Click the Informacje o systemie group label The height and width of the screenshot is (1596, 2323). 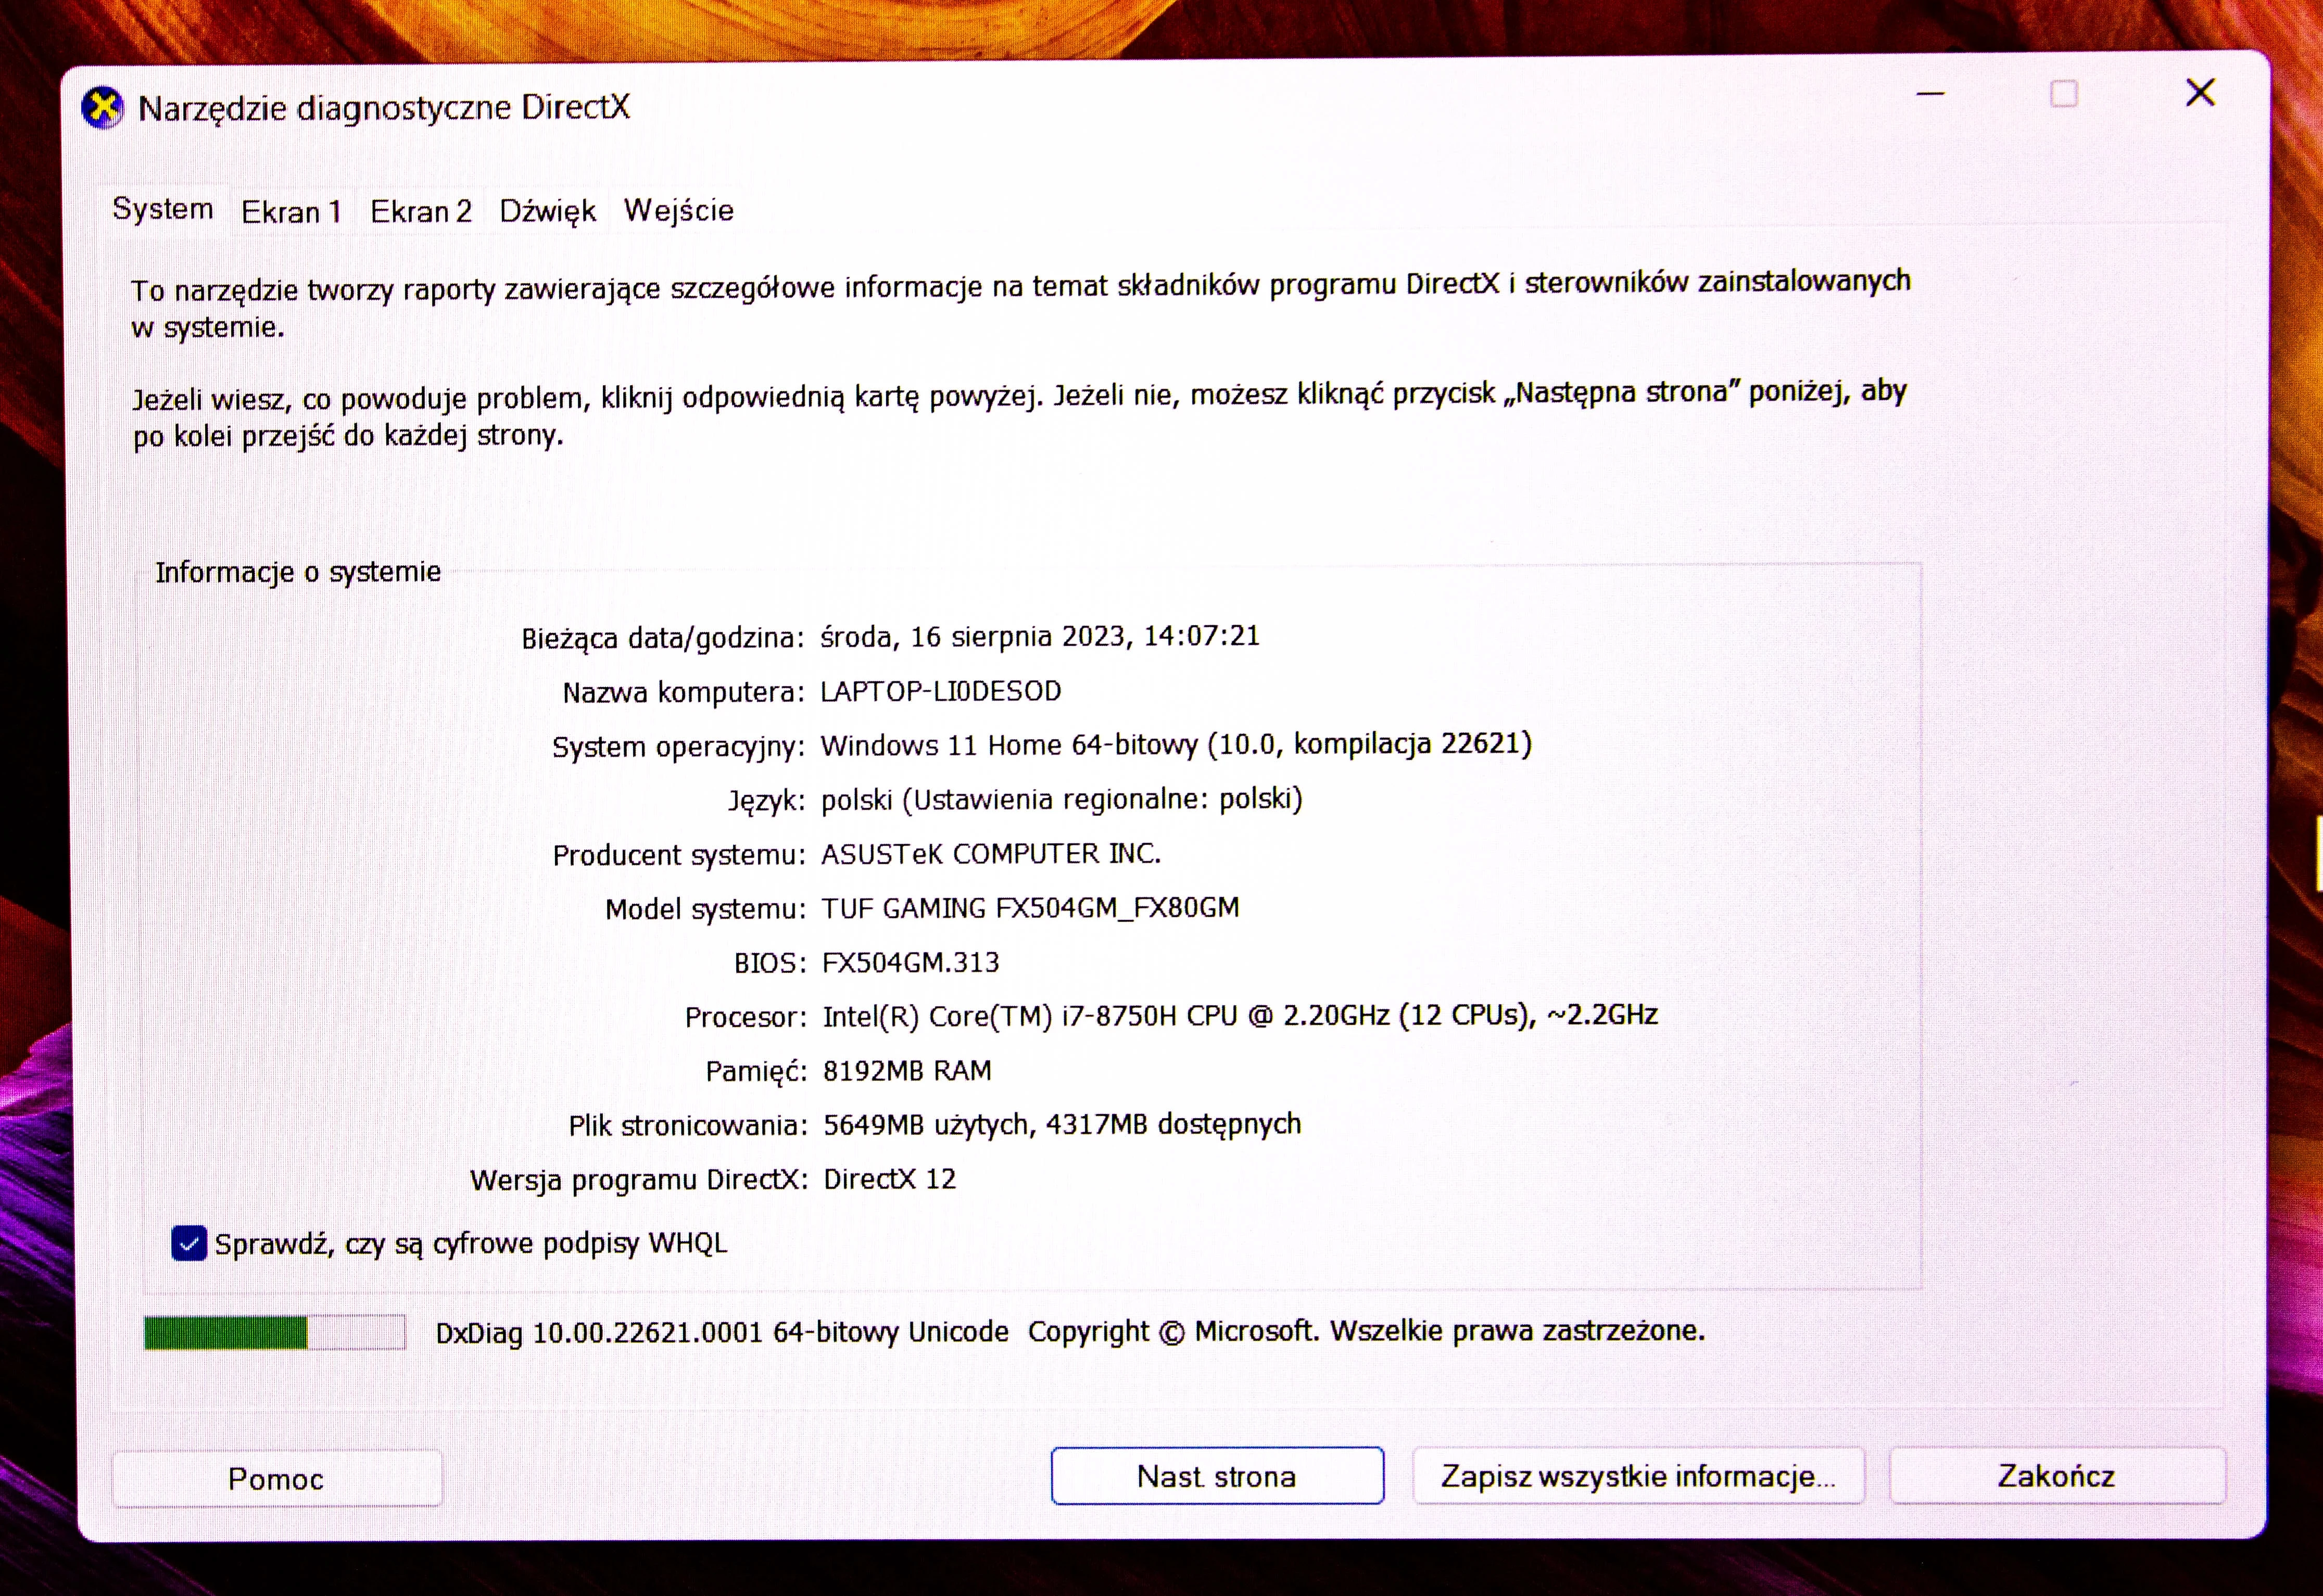coord(298,572)
